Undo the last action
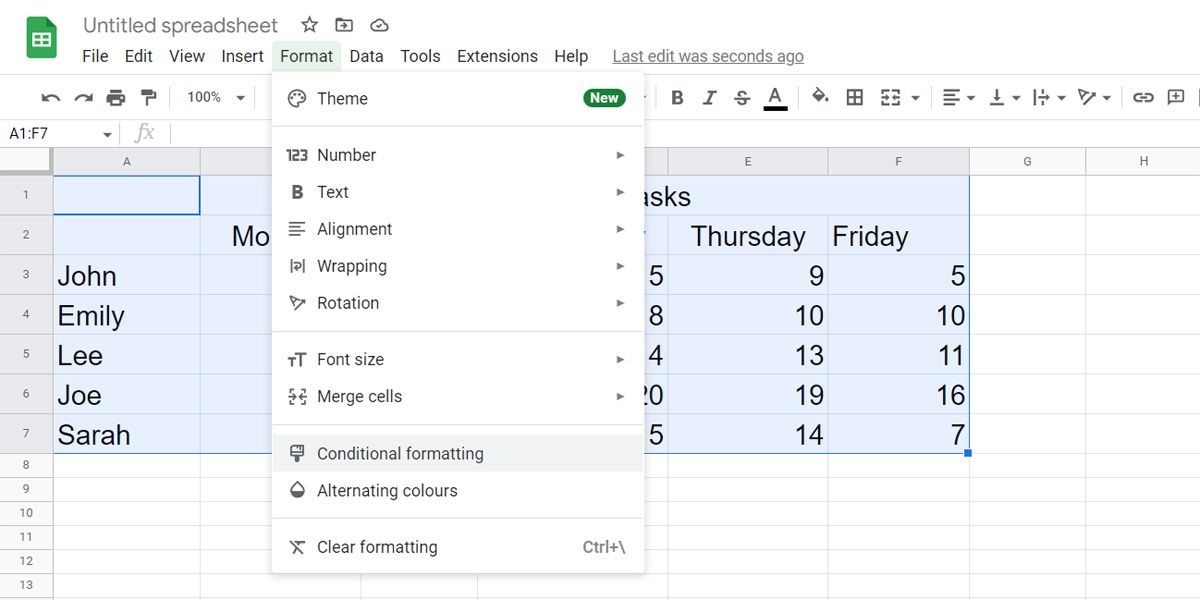1200x600 pixels. tap(51, 97)
